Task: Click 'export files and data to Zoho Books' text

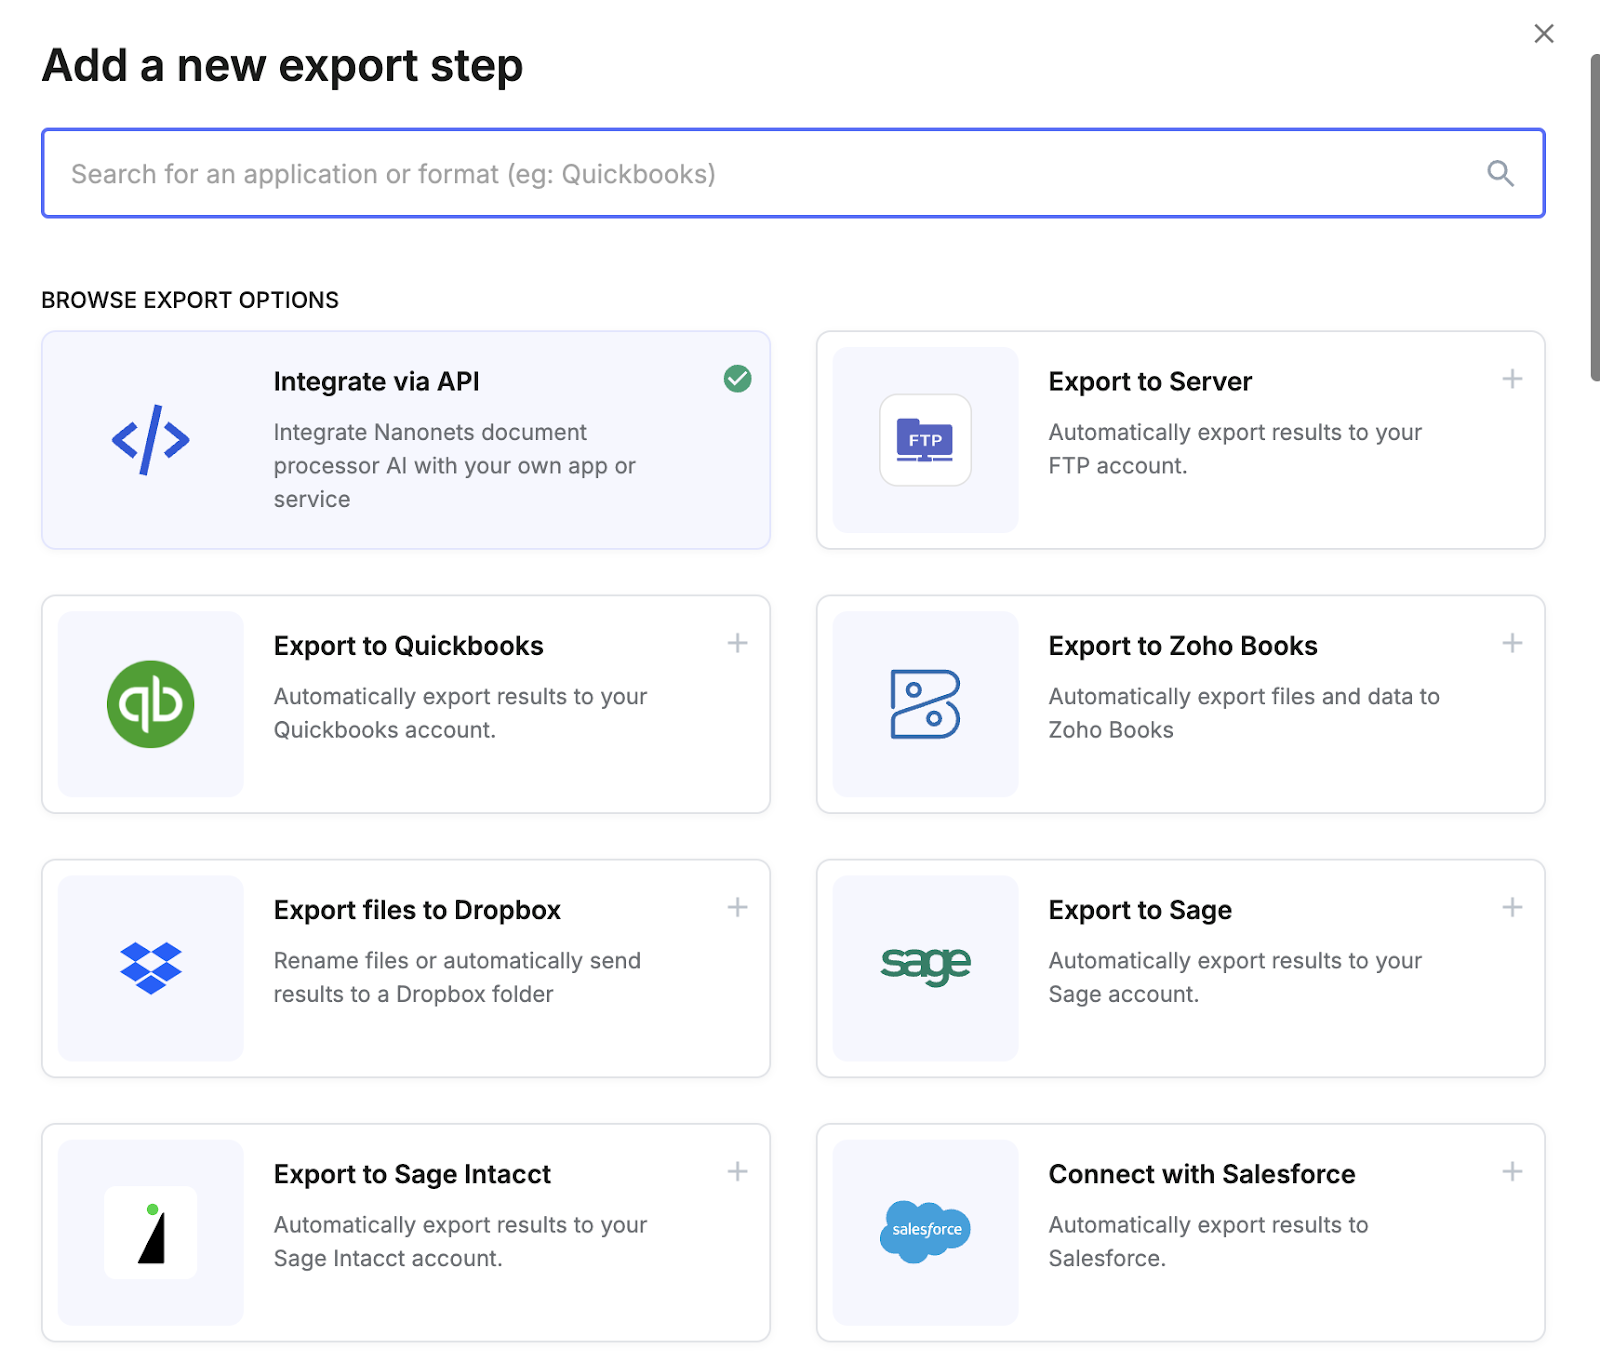Action: coord(1244,713)
